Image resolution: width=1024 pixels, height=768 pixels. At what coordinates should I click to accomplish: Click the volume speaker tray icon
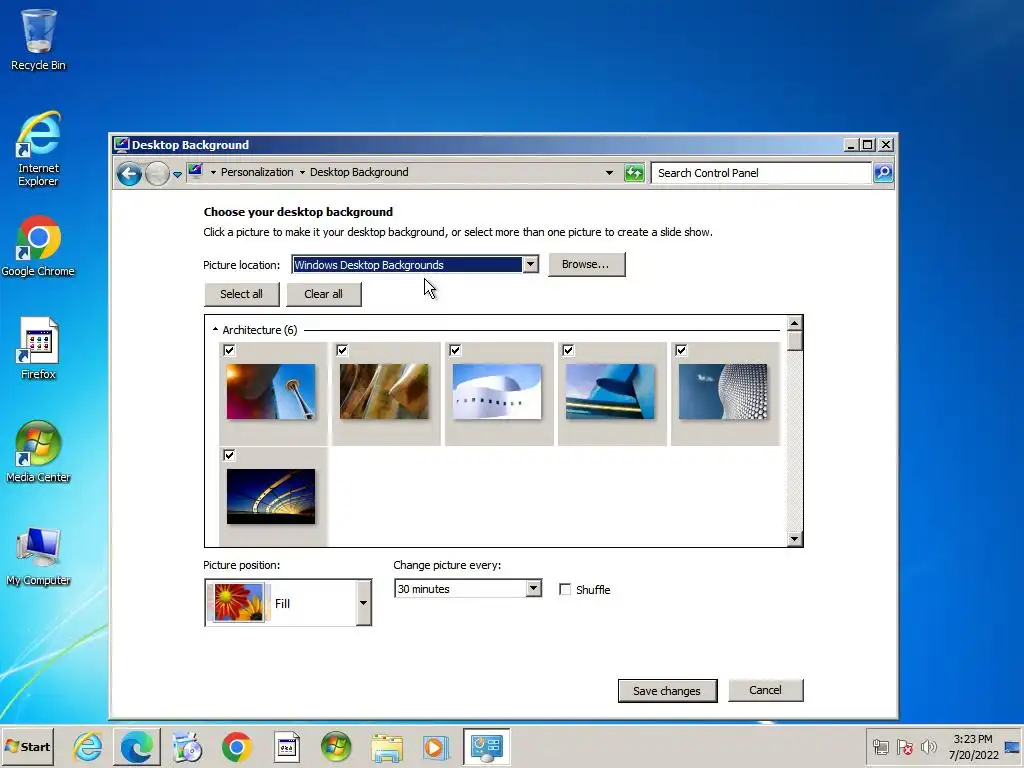pos(929,747)
